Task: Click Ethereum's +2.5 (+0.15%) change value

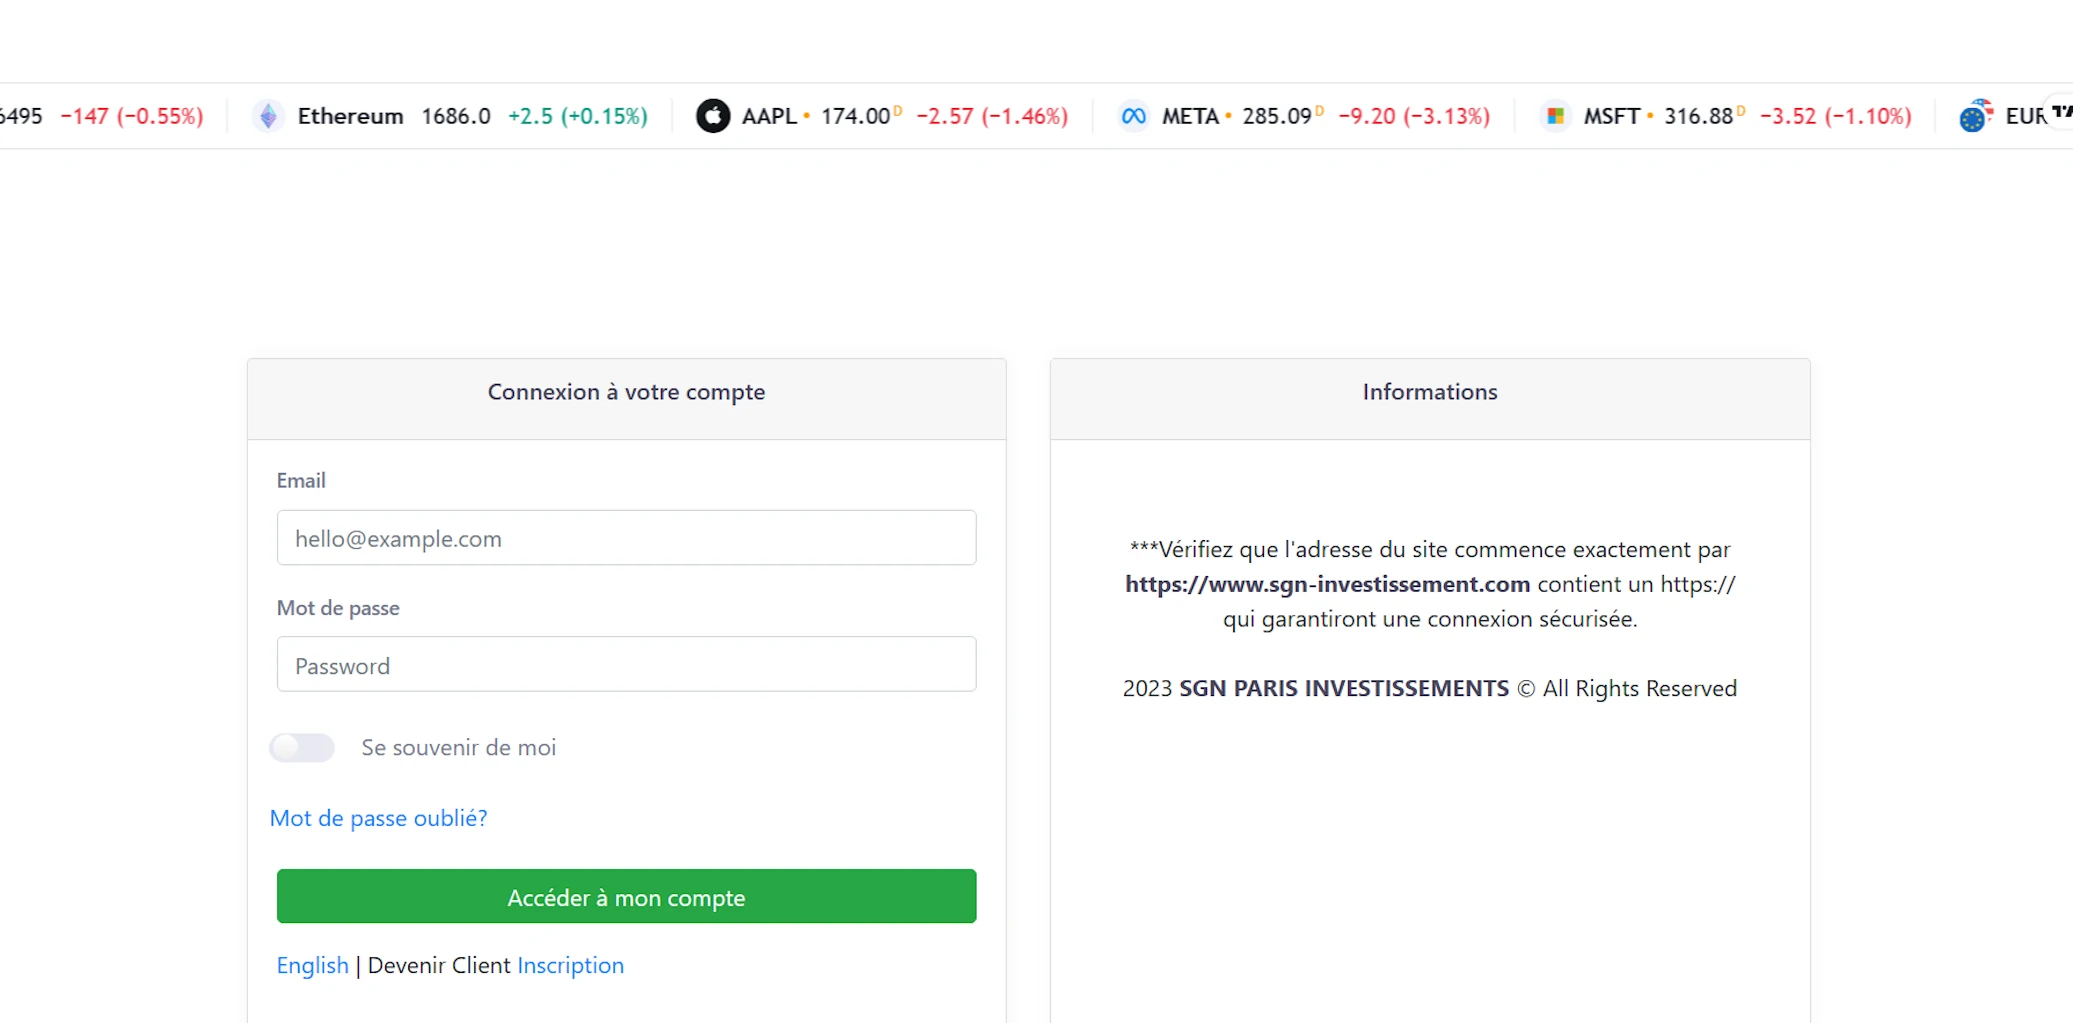Action: [x=577, y=116]
